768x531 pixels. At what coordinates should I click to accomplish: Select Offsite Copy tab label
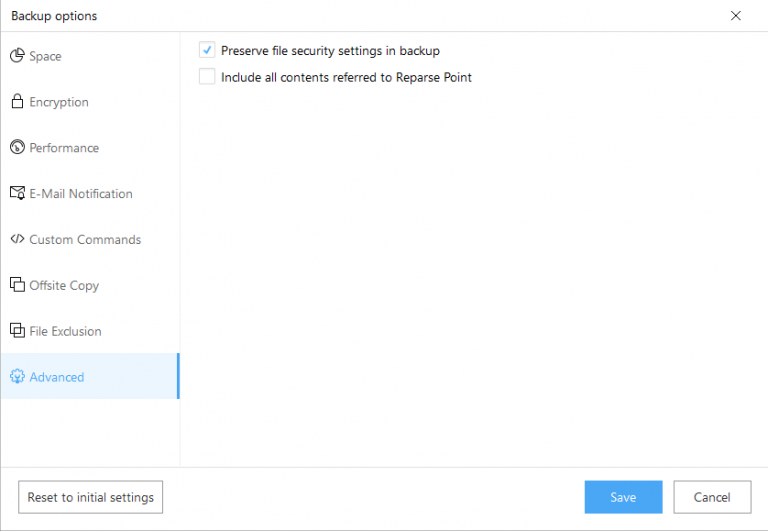click(x=64, y=285)
